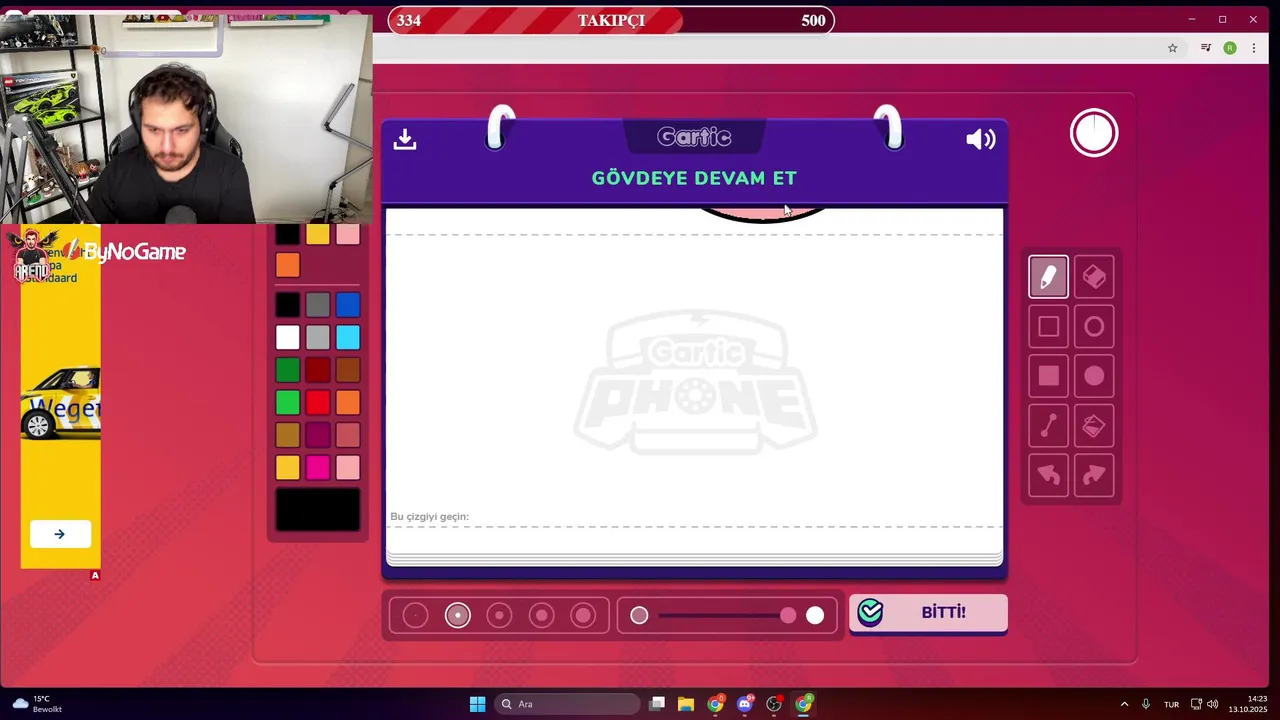Pick the brown color swatch
This screenshot has height=720, width=1280.
(347, 370)
